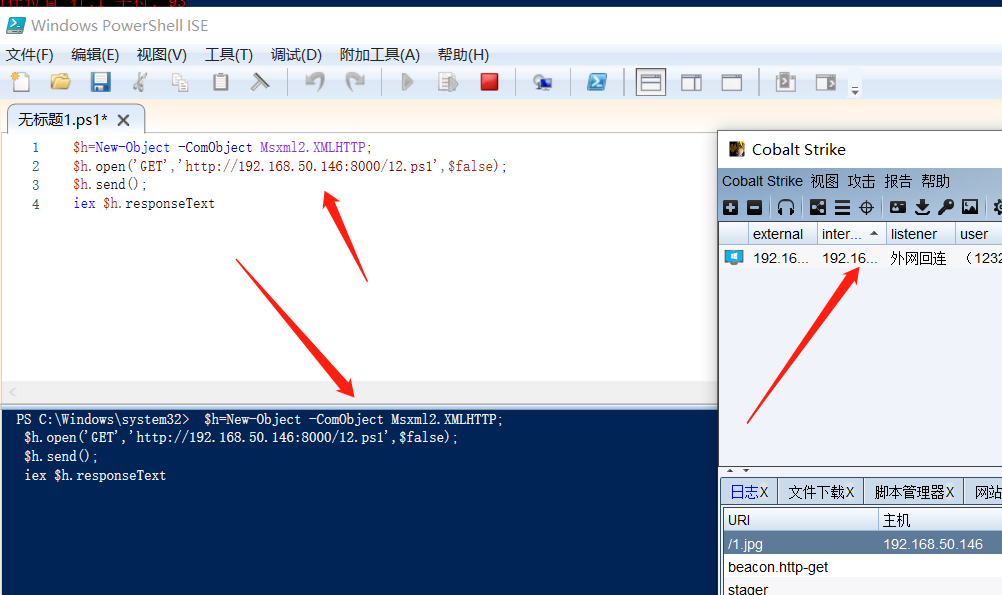Launch PowerShell.exe with the blue console icon
The height and width of the screenshot is (595, 1002).
tap(597, 82)
